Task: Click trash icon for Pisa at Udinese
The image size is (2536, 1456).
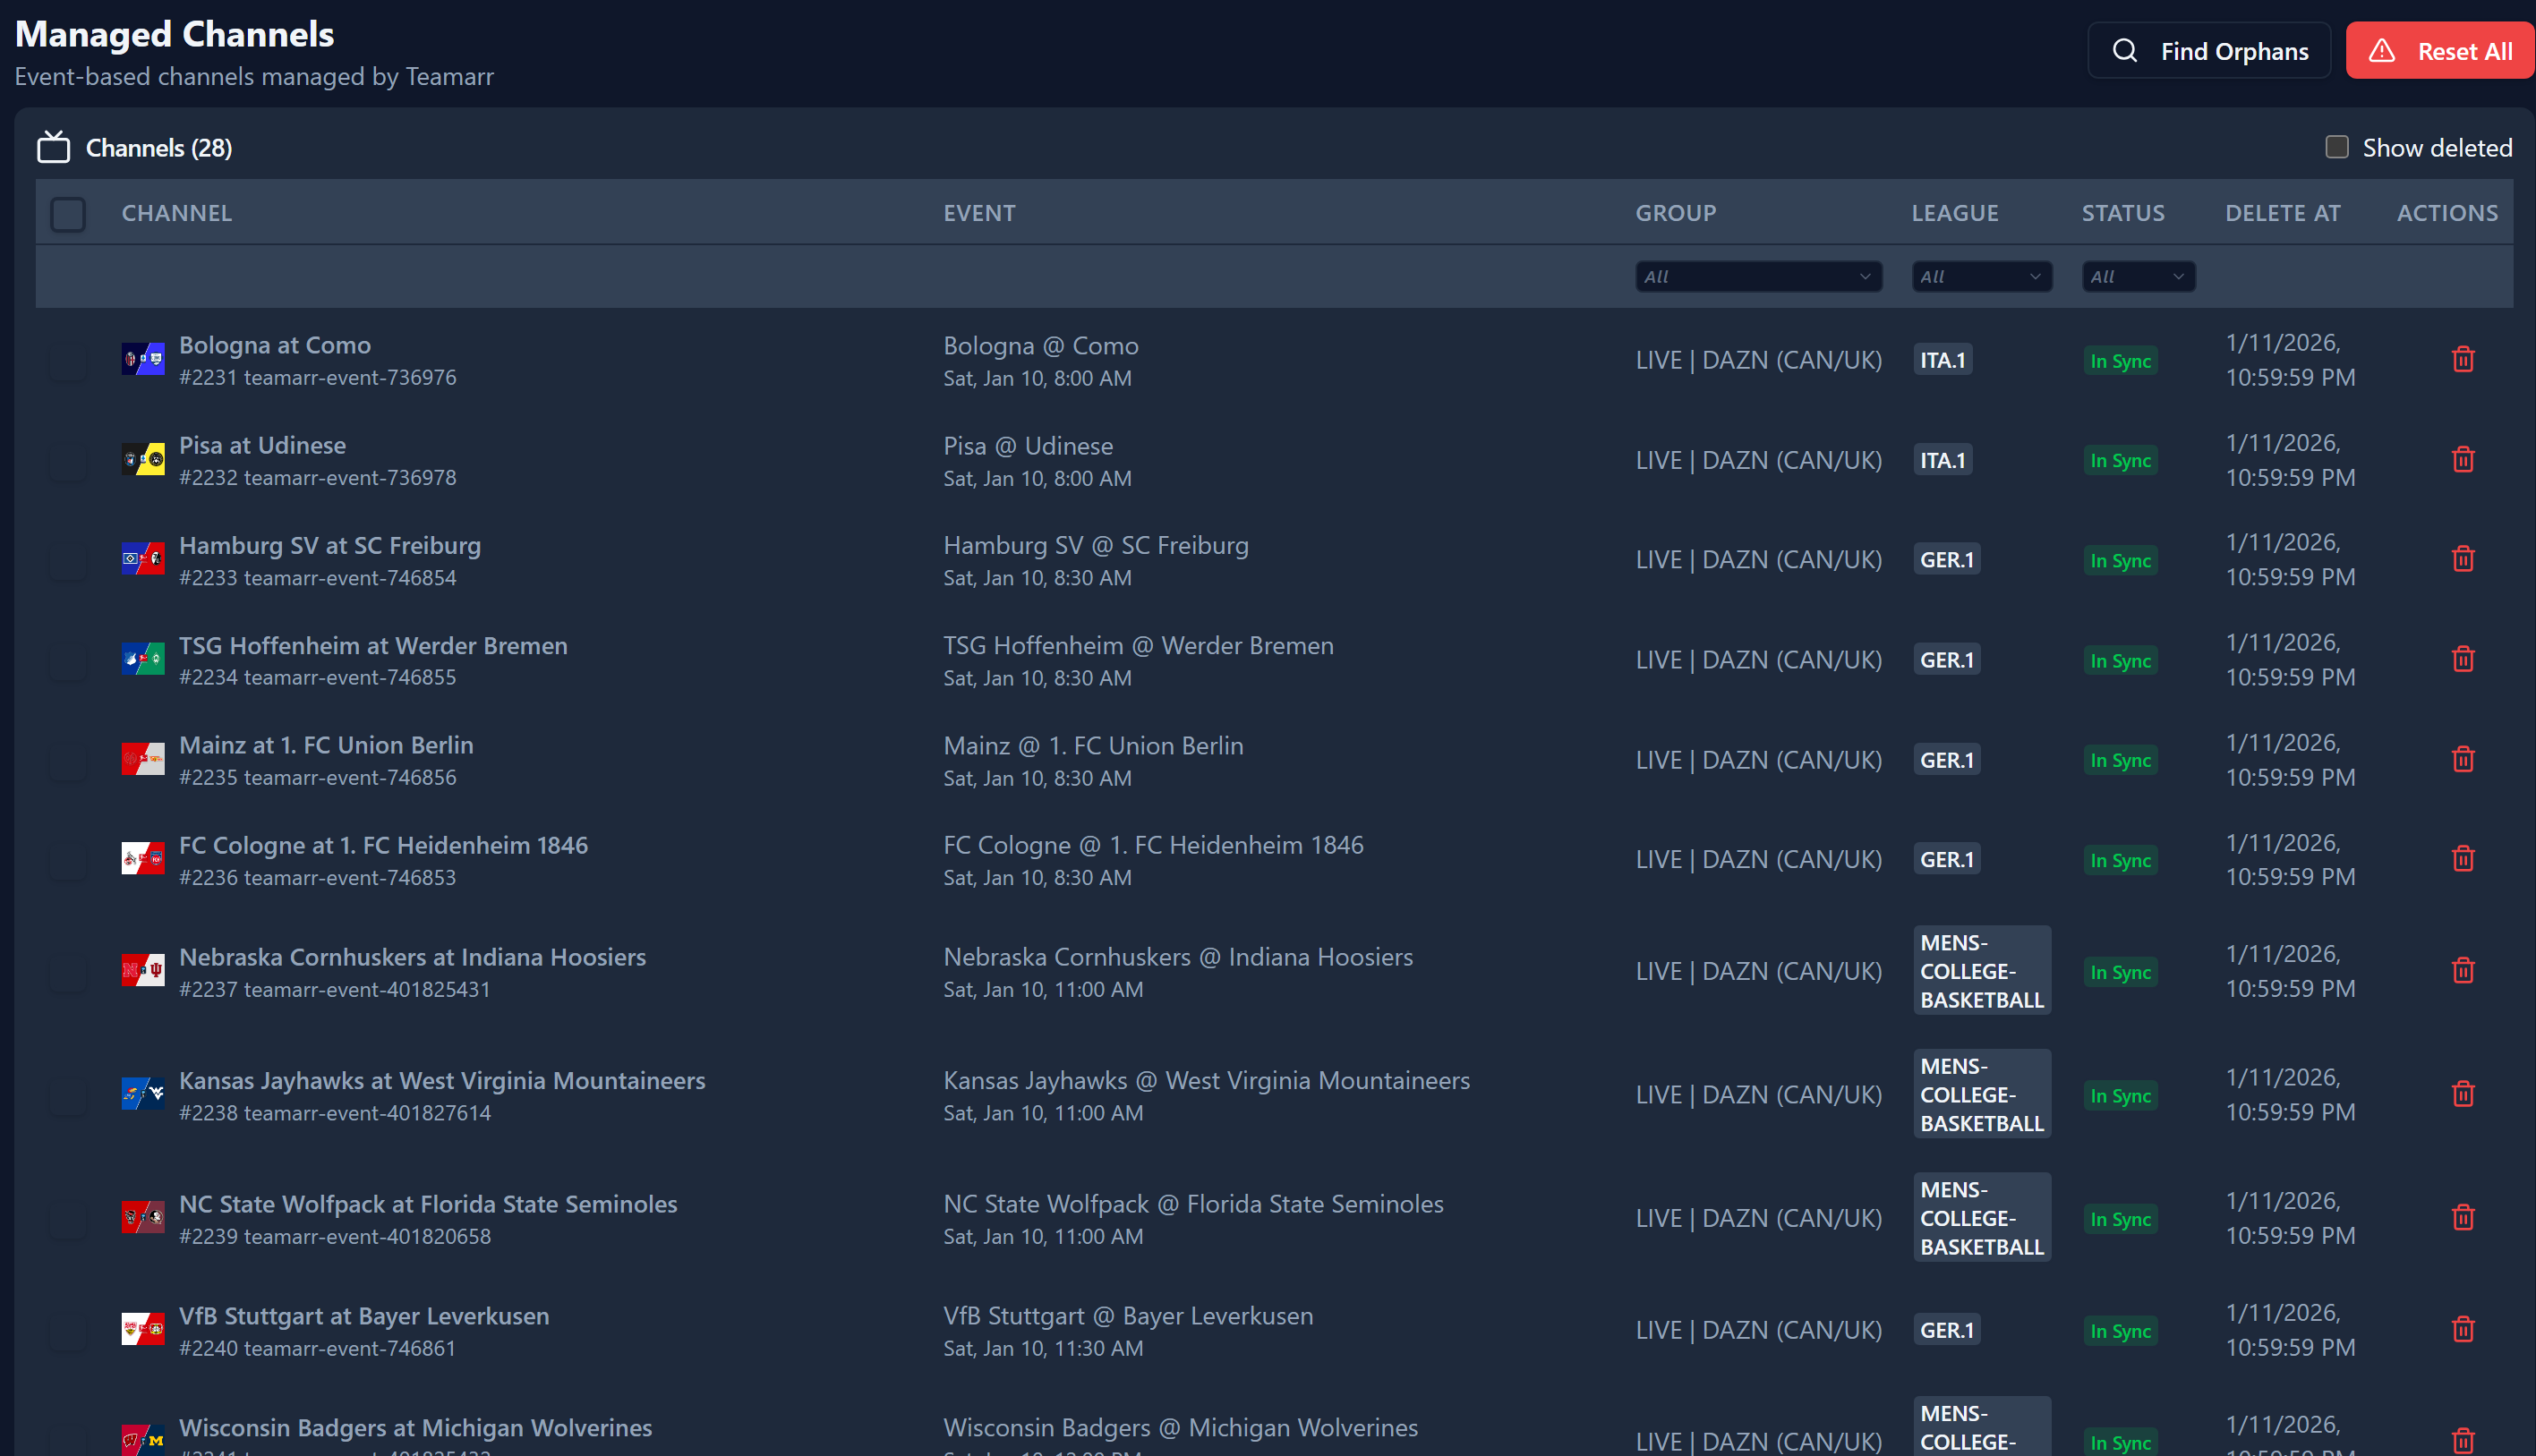Action: pos(2462,459)
